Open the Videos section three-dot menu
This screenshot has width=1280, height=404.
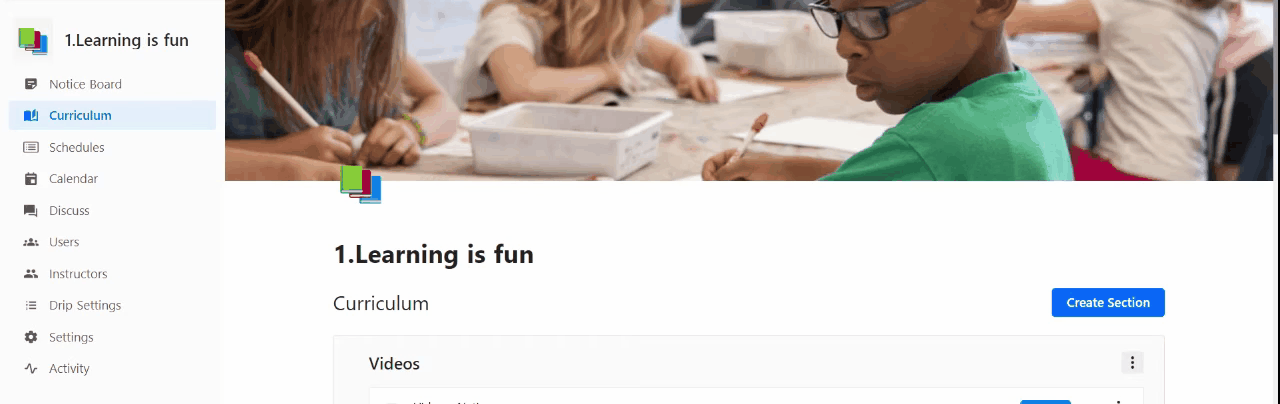point(1132,363)
